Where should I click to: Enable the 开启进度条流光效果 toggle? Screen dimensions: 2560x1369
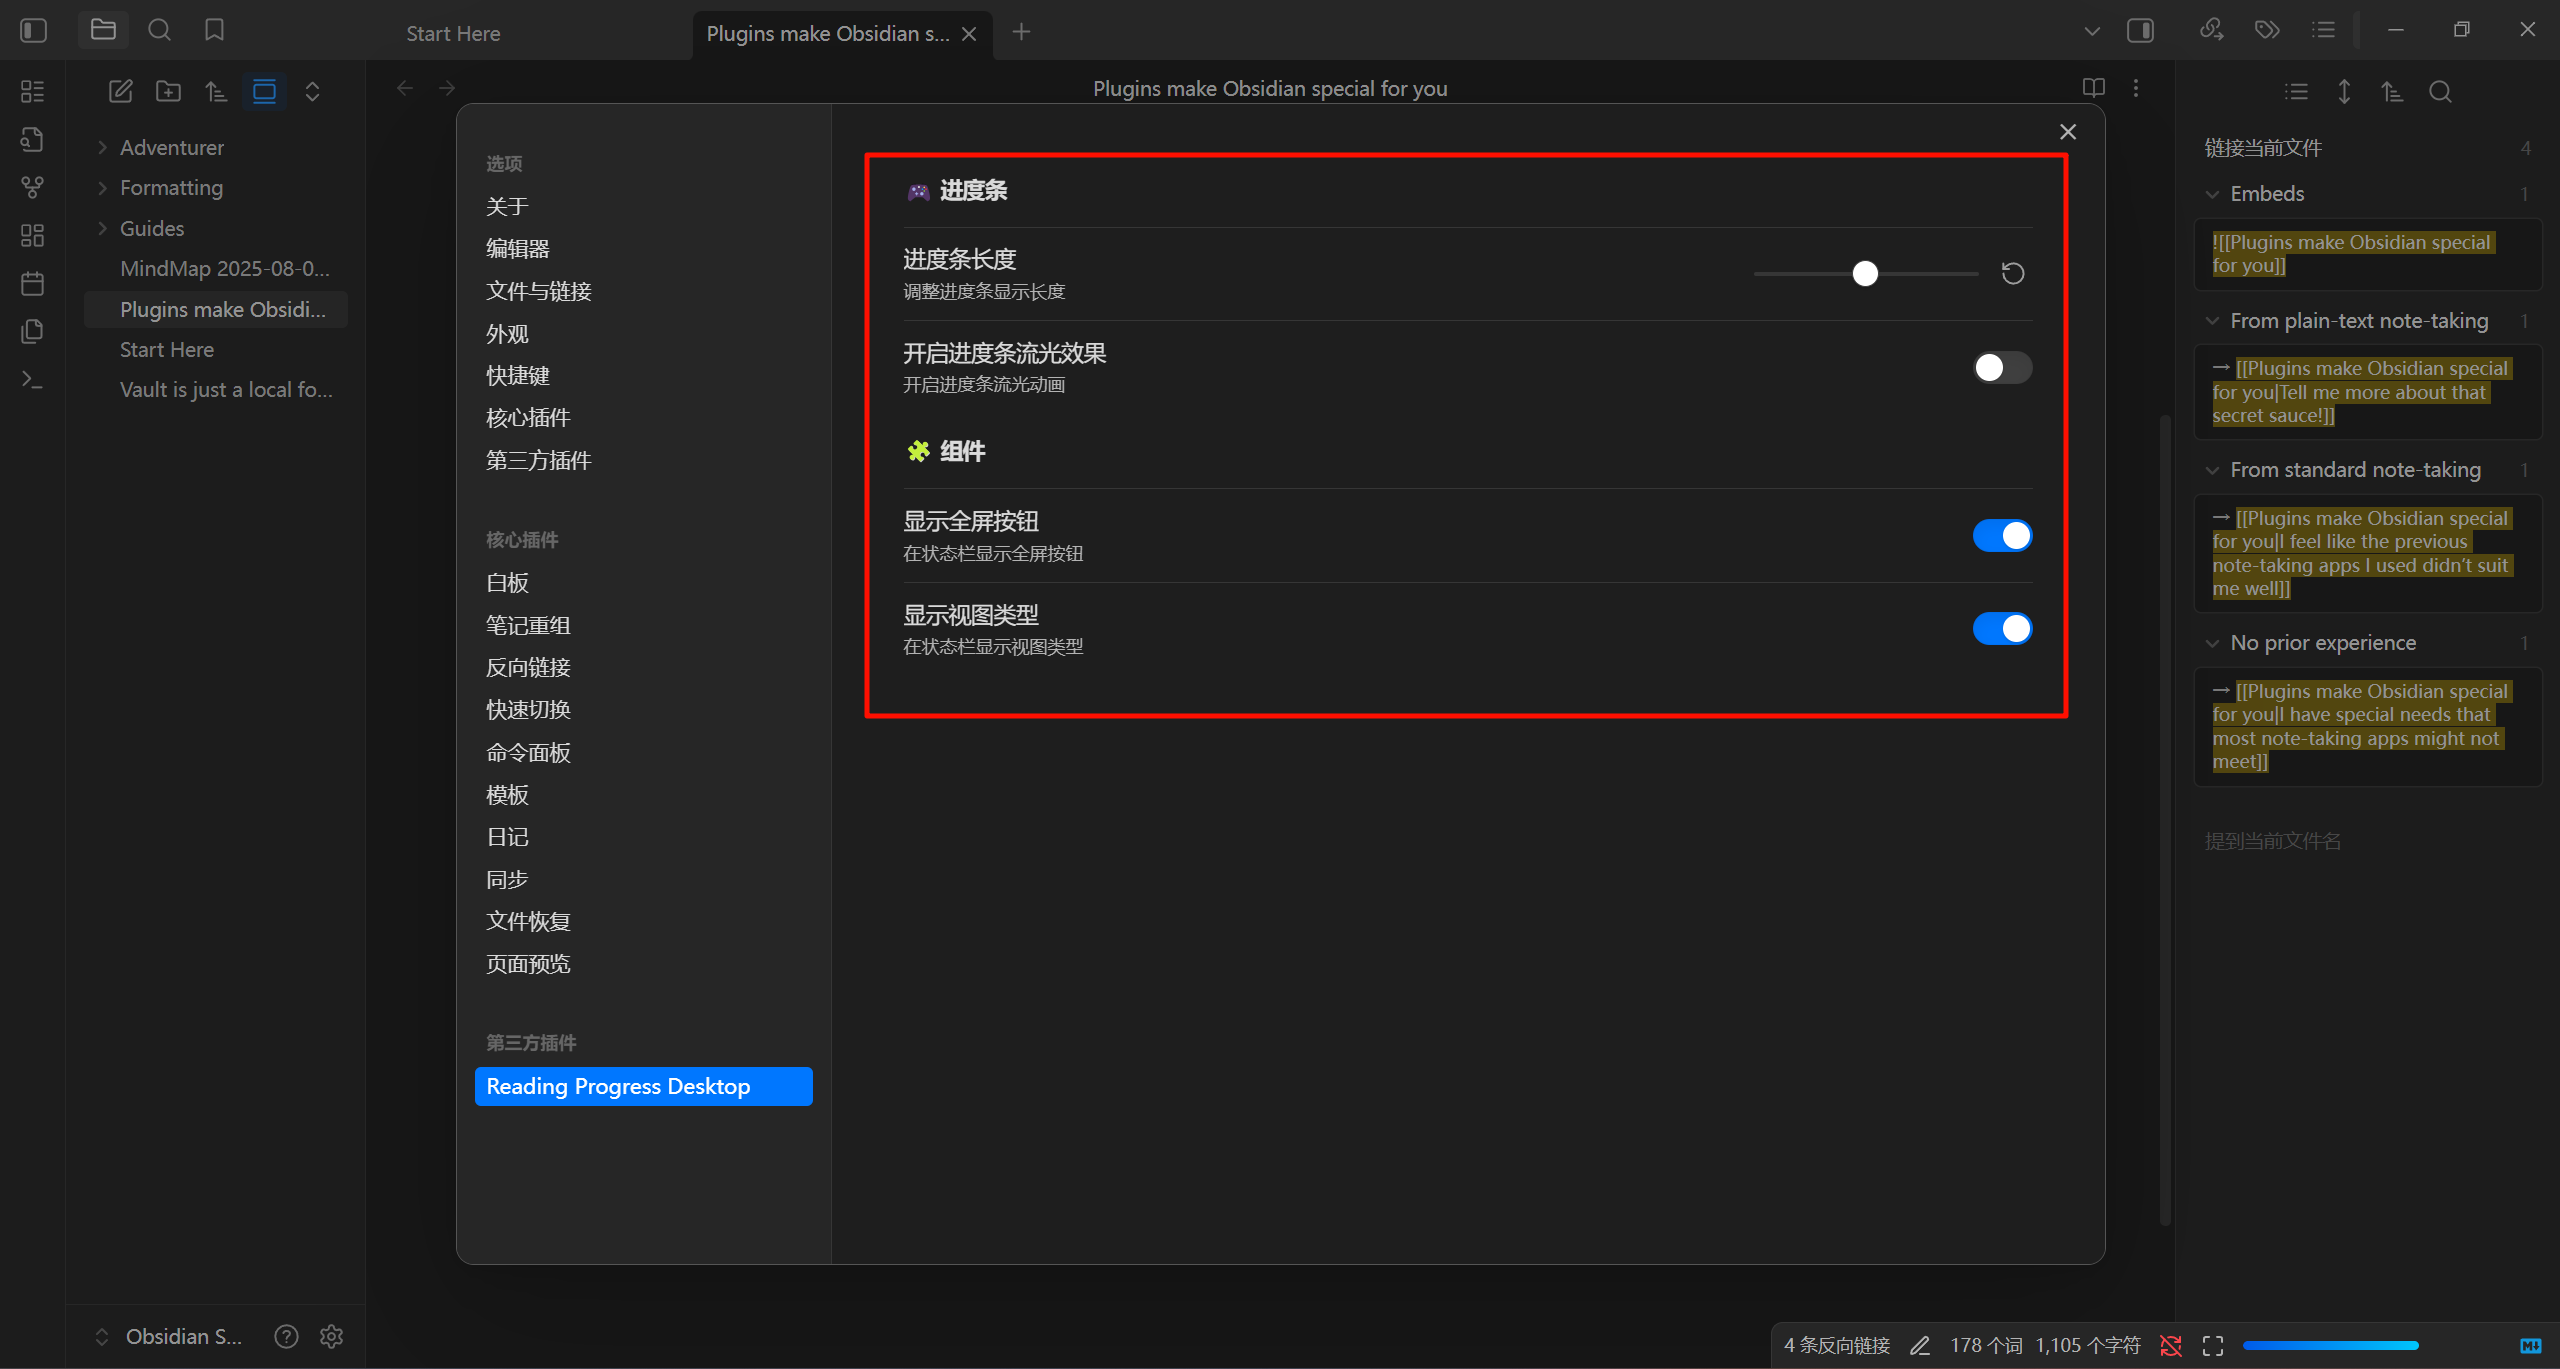[2001, 368]
